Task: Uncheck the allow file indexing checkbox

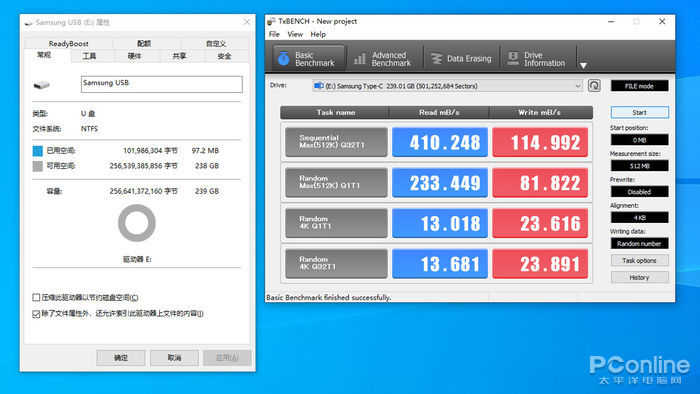Action: (x=36, y=314)
